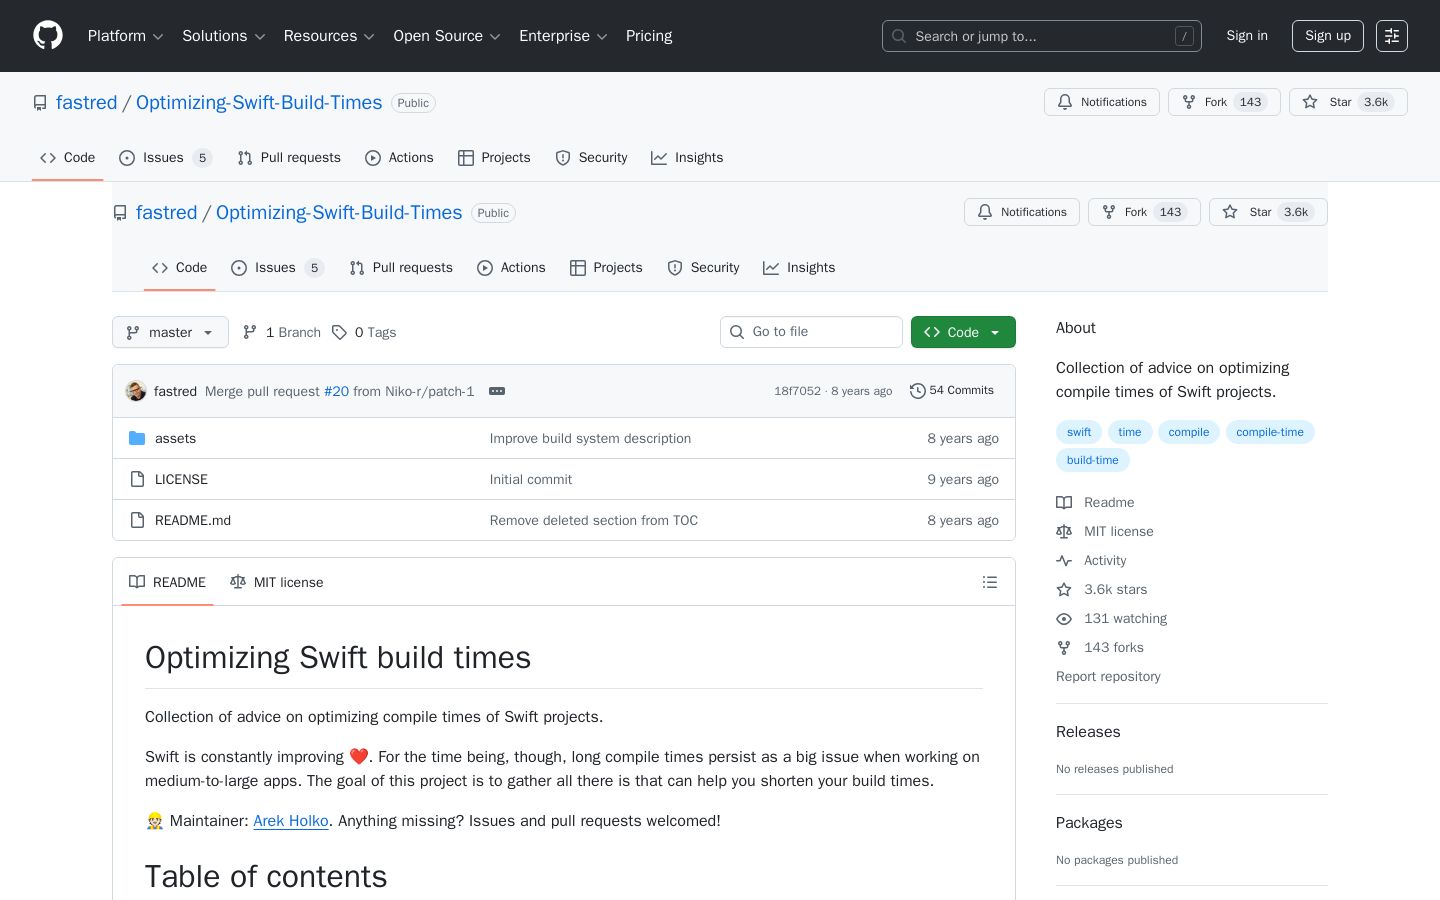Click the file icon beside LICENSE

coord(137,479)
